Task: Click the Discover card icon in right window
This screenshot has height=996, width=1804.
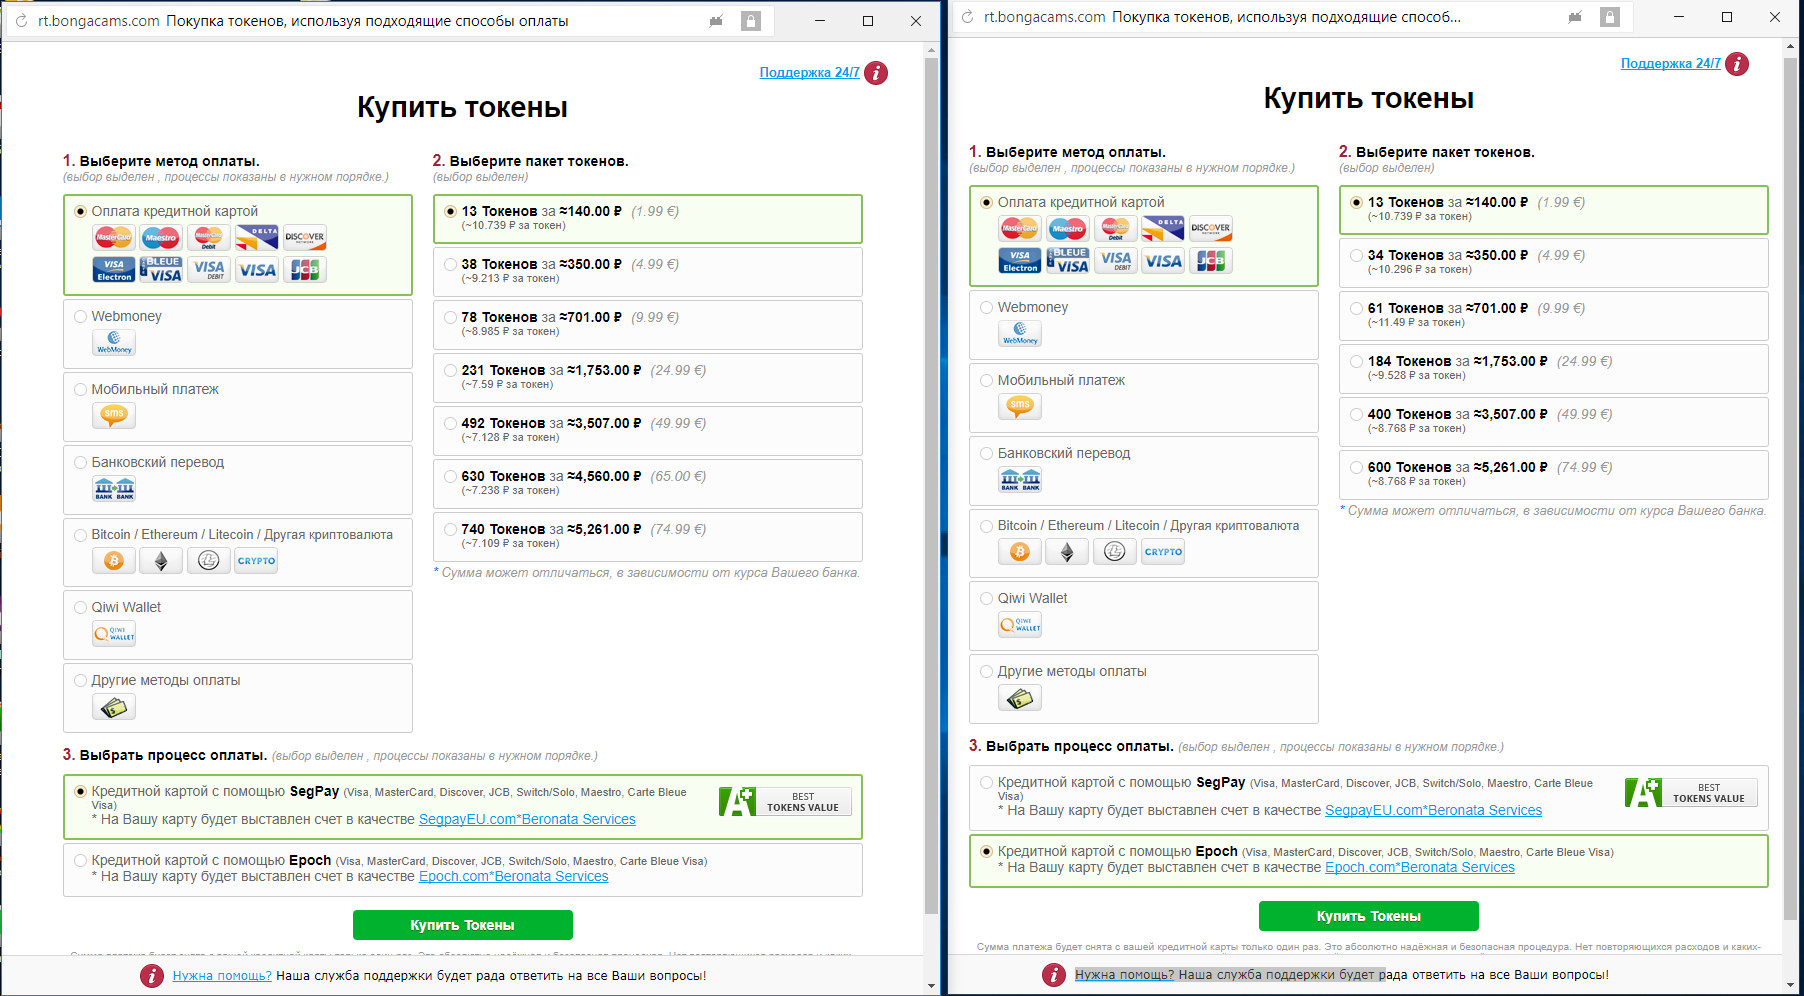Action: 1210,229
